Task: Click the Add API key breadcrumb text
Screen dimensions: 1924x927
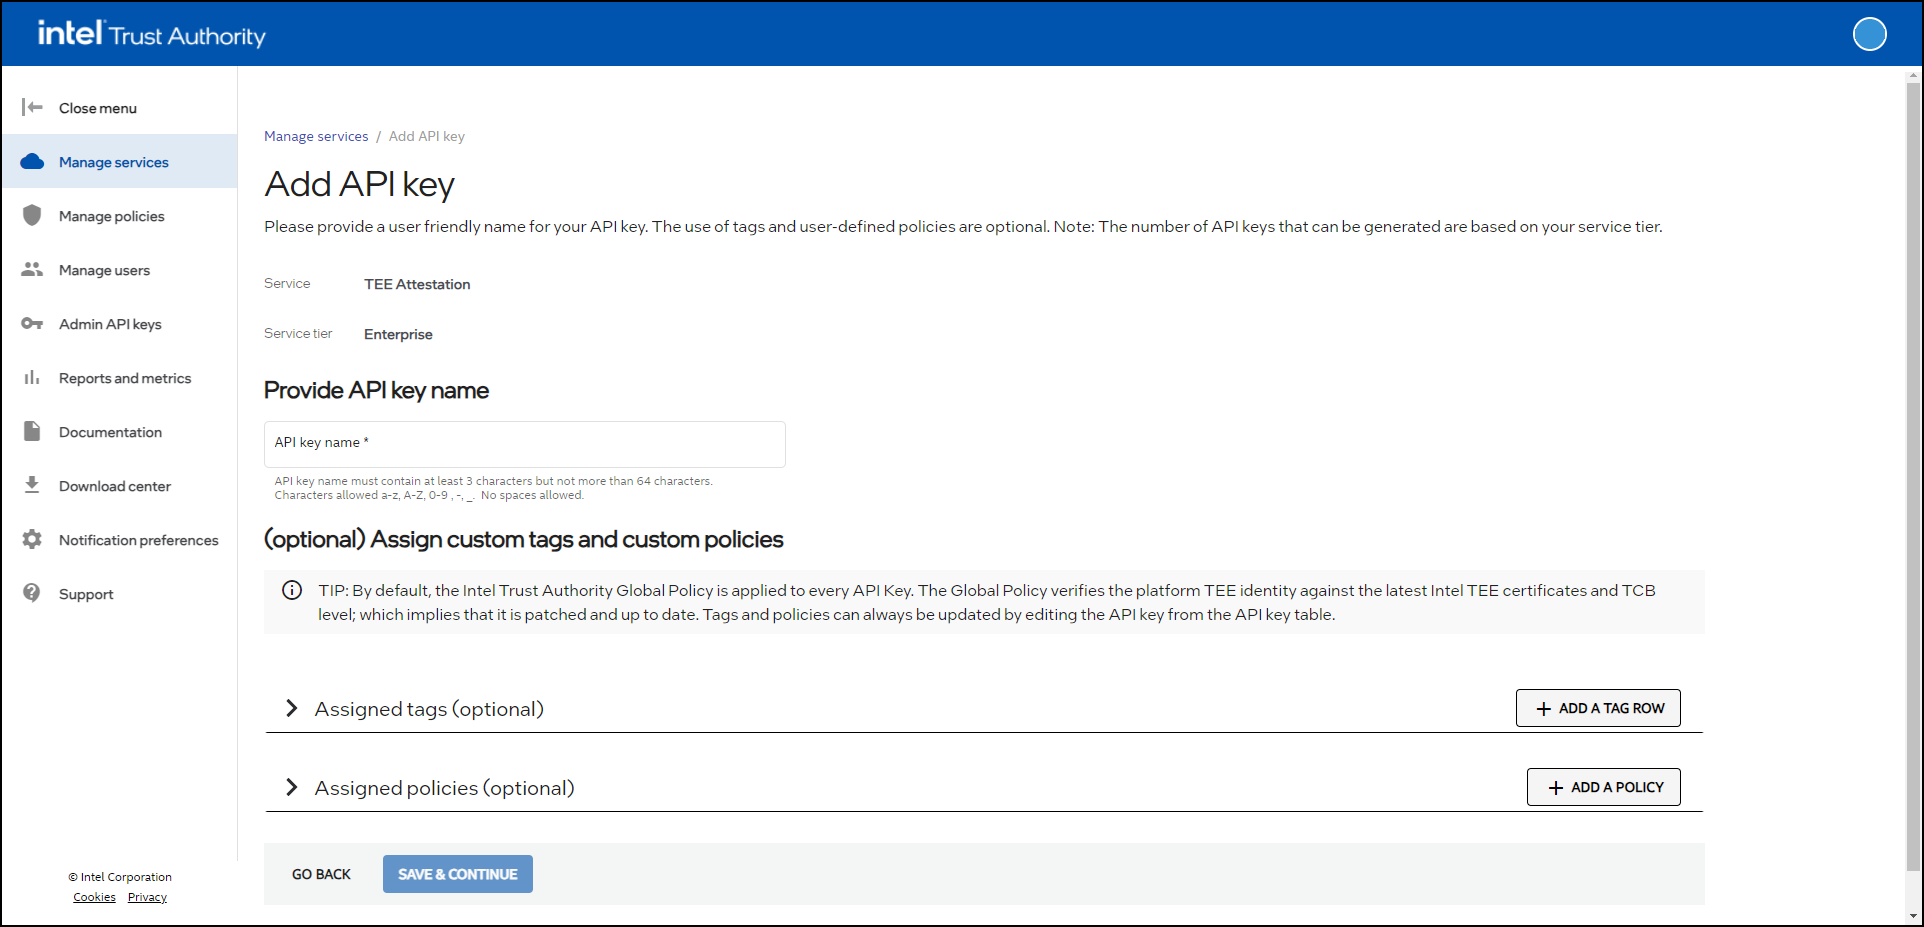Action: point(427,136)
